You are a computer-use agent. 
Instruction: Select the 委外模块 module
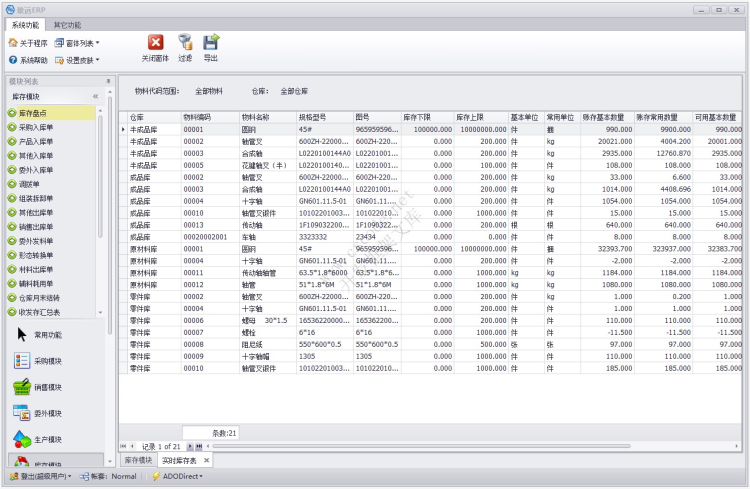coord(47,413)
